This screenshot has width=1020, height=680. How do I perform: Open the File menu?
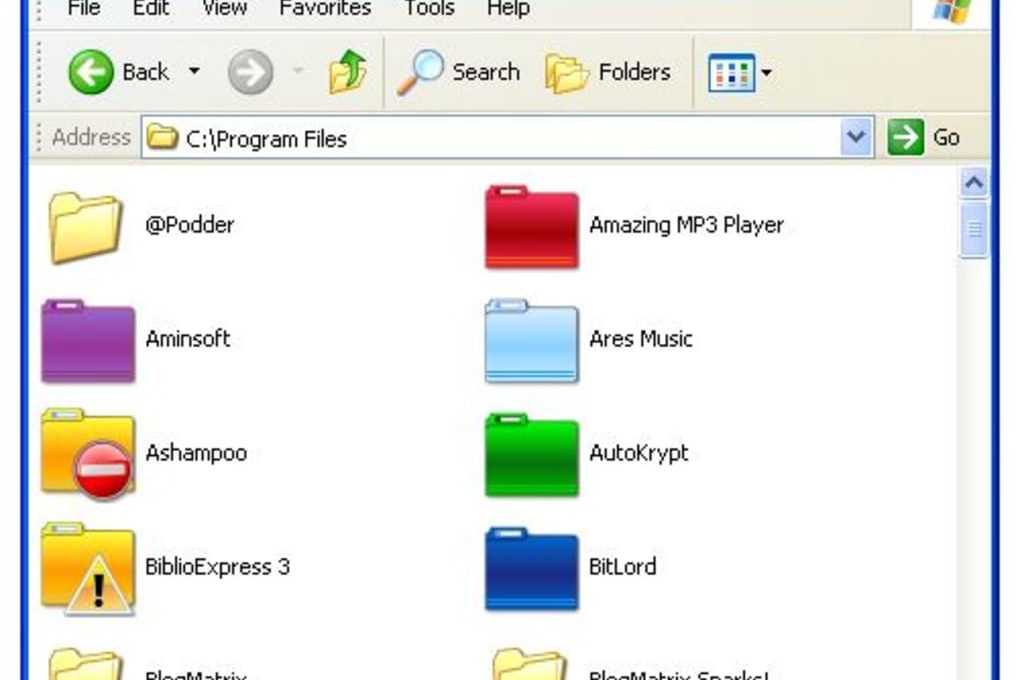click(x=84, y=8)
